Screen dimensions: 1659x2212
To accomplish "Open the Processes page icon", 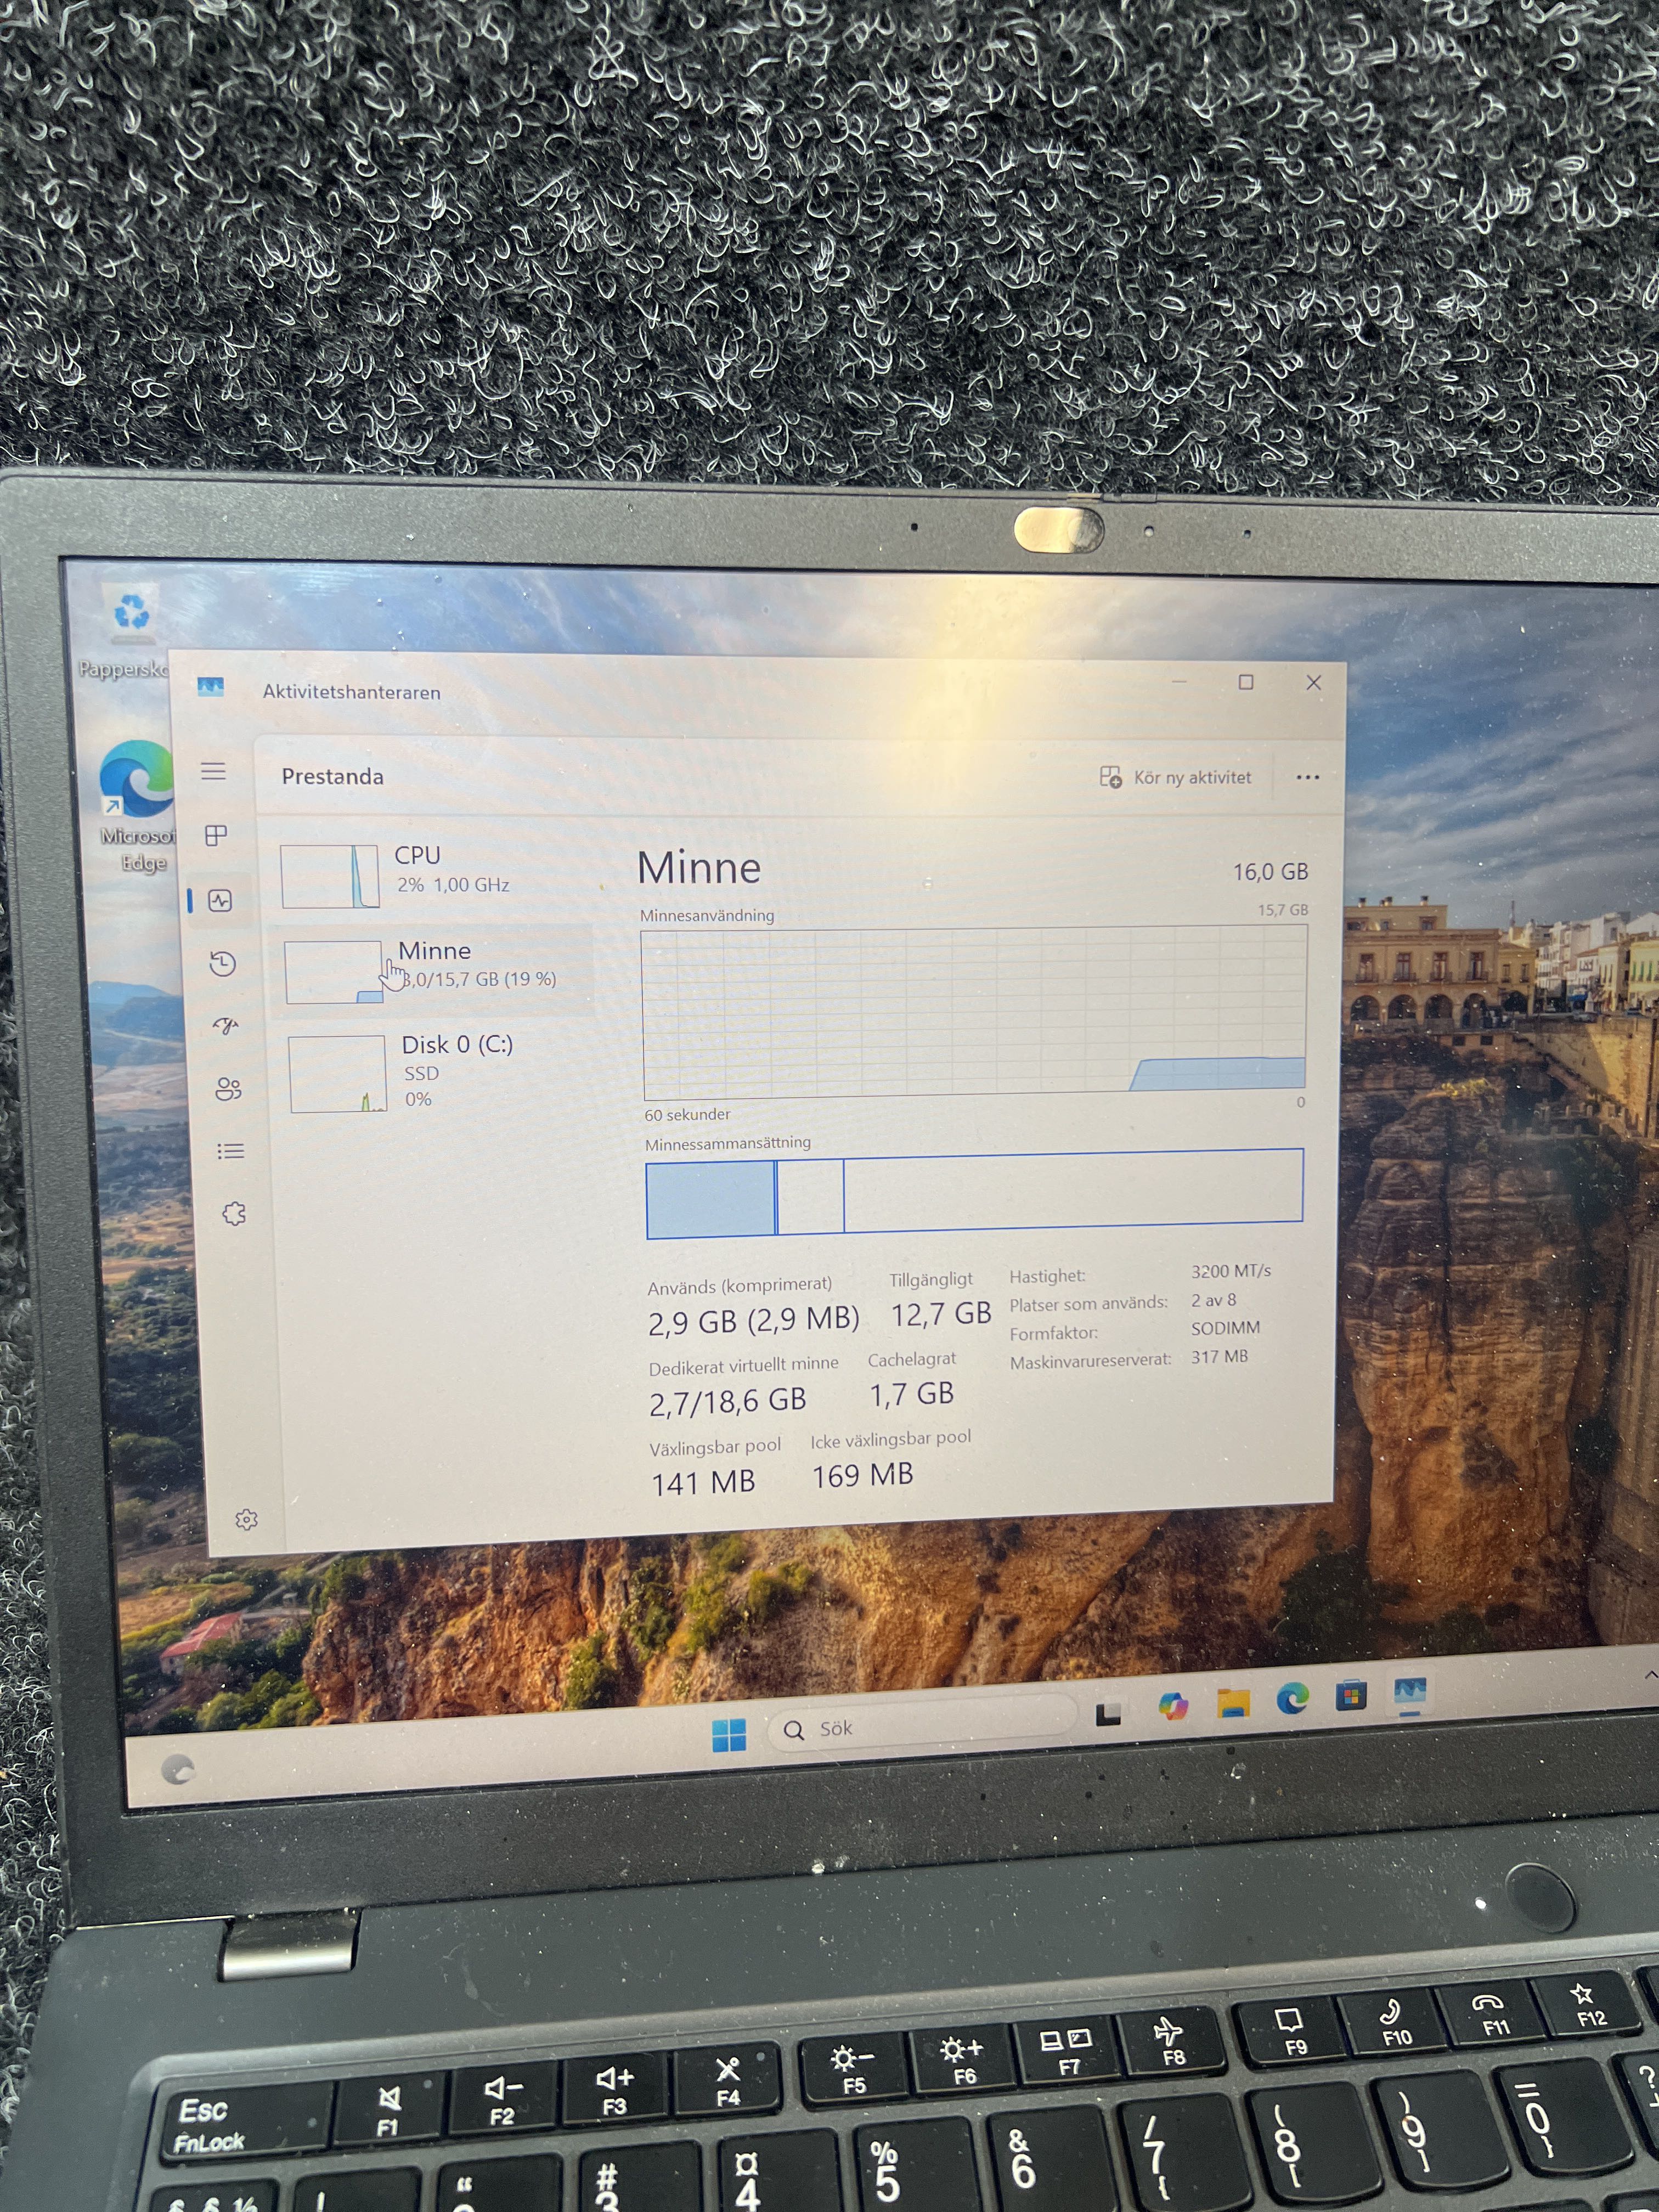I will tap(216, 835).
